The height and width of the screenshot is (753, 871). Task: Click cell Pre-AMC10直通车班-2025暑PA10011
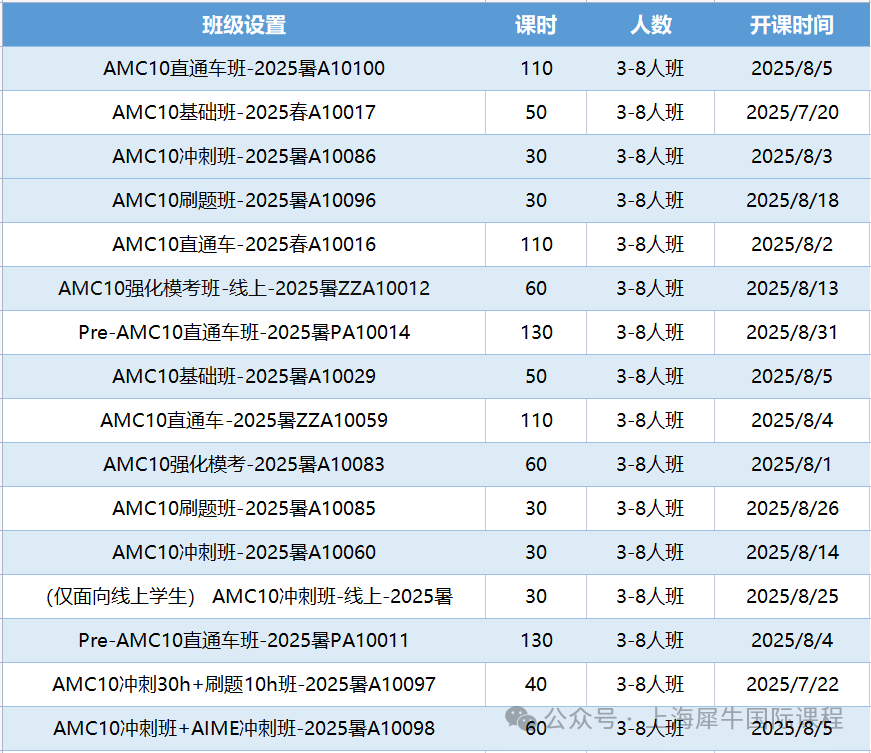pyautogui.click(x=244, y=640)
